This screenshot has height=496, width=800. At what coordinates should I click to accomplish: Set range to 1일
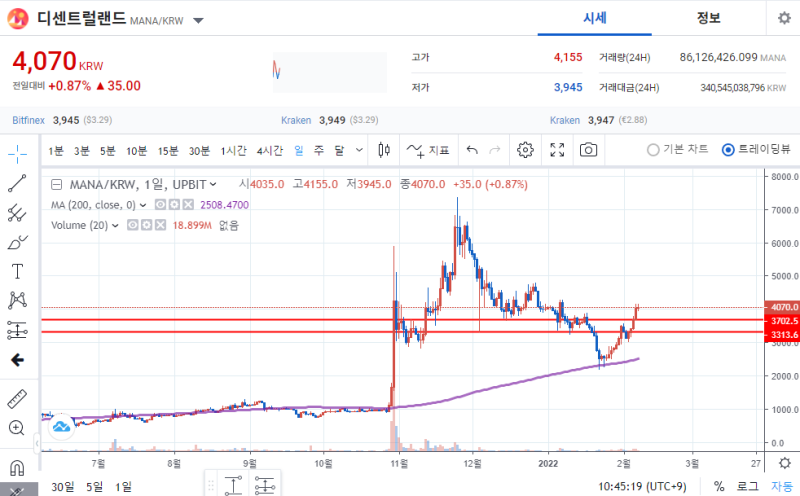123,487
